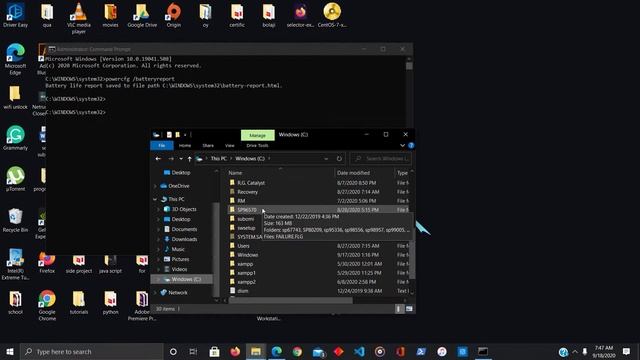Viewport: 640px width, 360px height.
Task: Open the recent locations dropdown arrow
Action: coord(181,159)
